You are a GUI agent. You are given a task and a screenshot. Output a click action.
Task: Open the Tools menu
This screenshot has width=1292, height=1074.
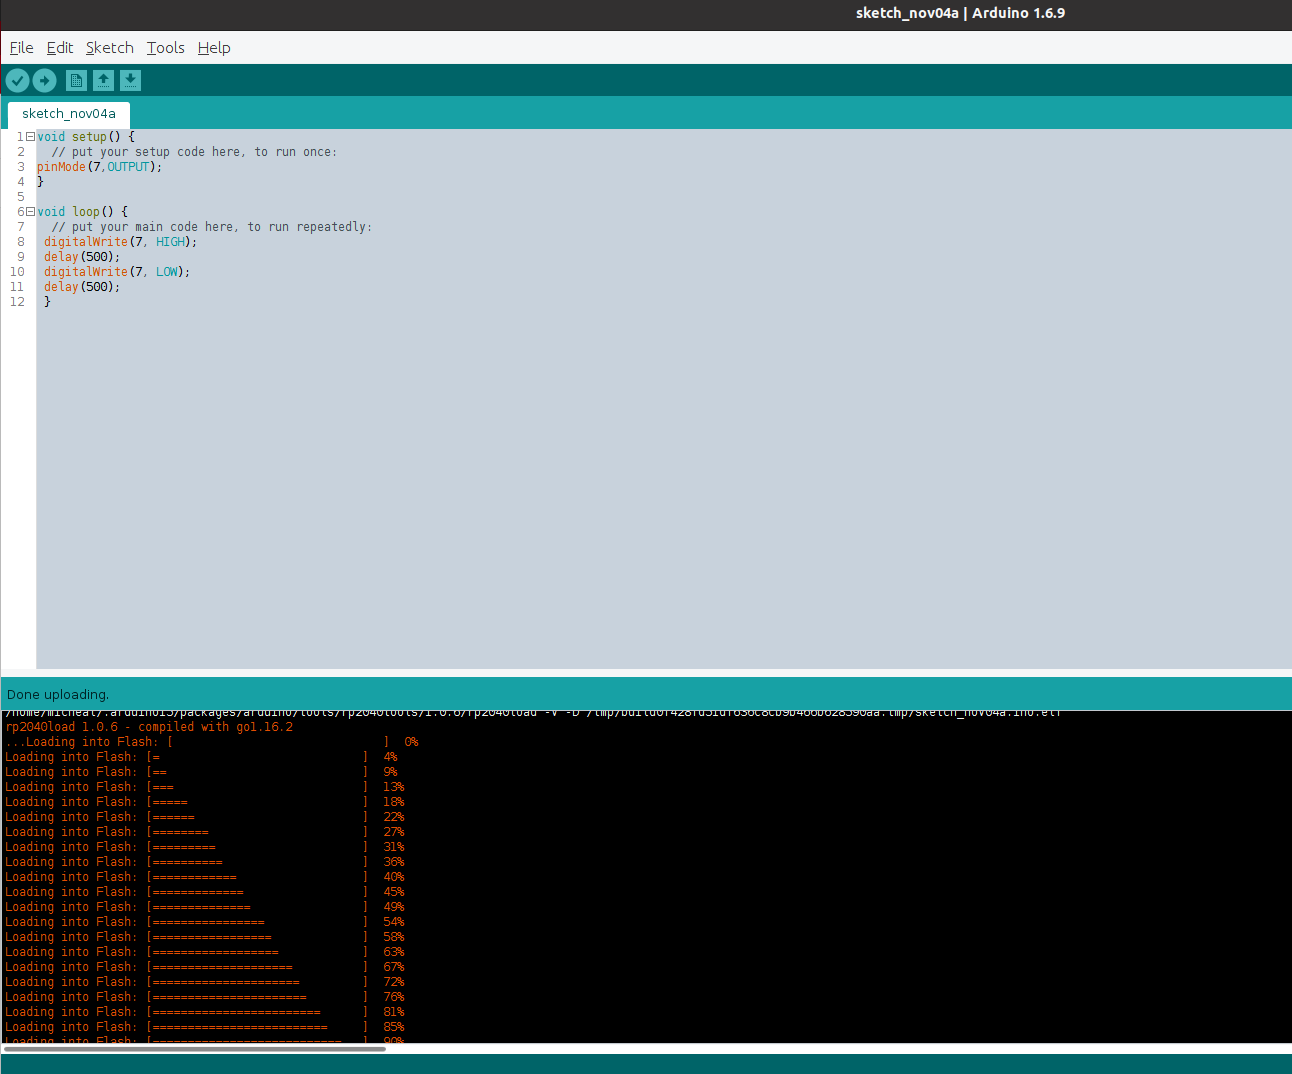tap(165, 47)
